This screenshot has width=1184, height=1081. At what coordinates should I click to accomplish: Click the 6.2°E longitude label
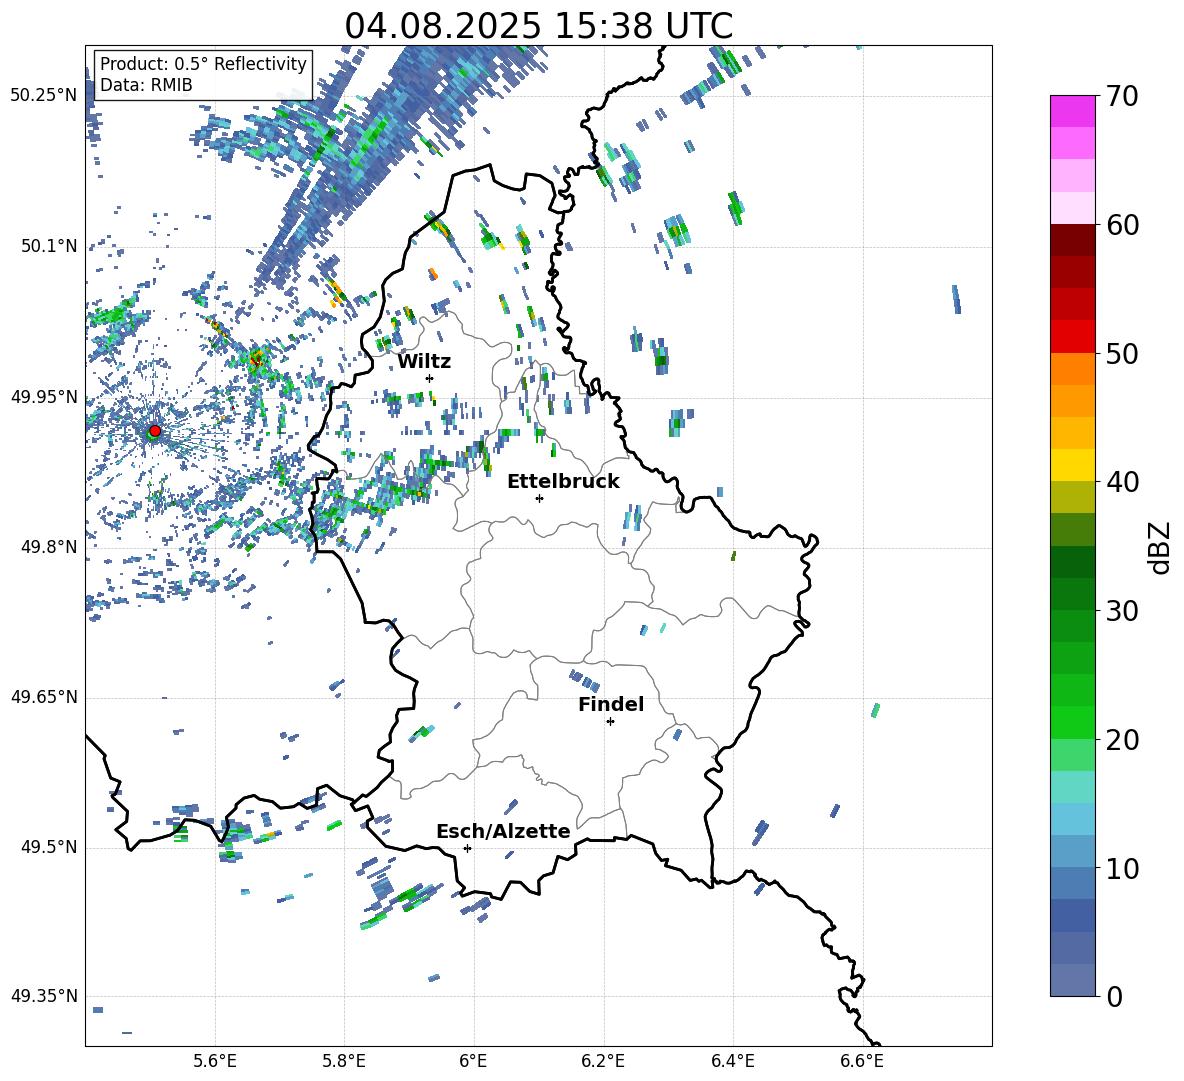coord(603,1061)
